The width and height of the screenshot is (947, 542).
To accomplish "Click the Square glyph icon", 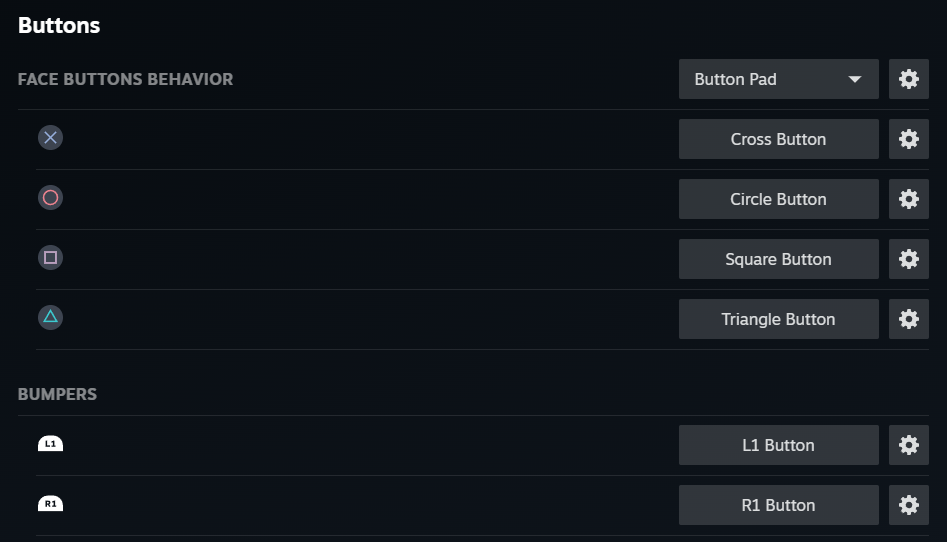I will click(50, 257).
